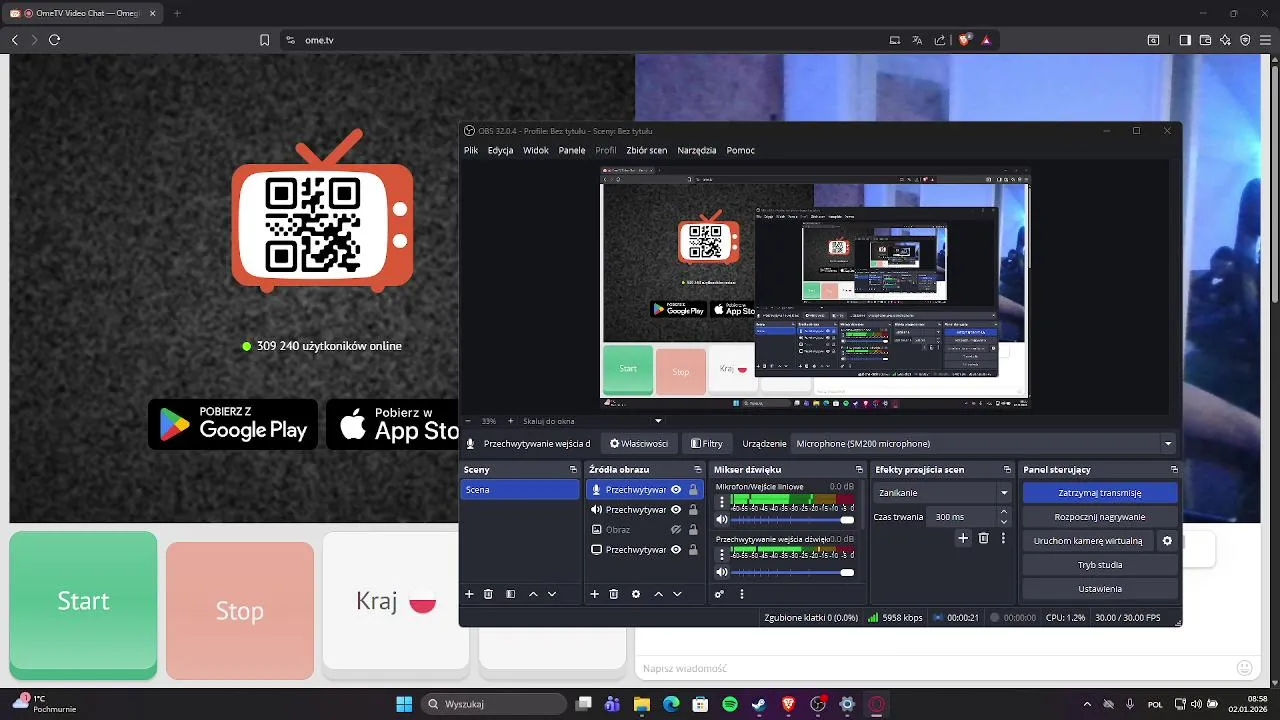Adjust Przechwytywanie wejścia dźwięku volume slider
Image resolution: width=1280 pixels, height=720 pixels.
(792, 572)
